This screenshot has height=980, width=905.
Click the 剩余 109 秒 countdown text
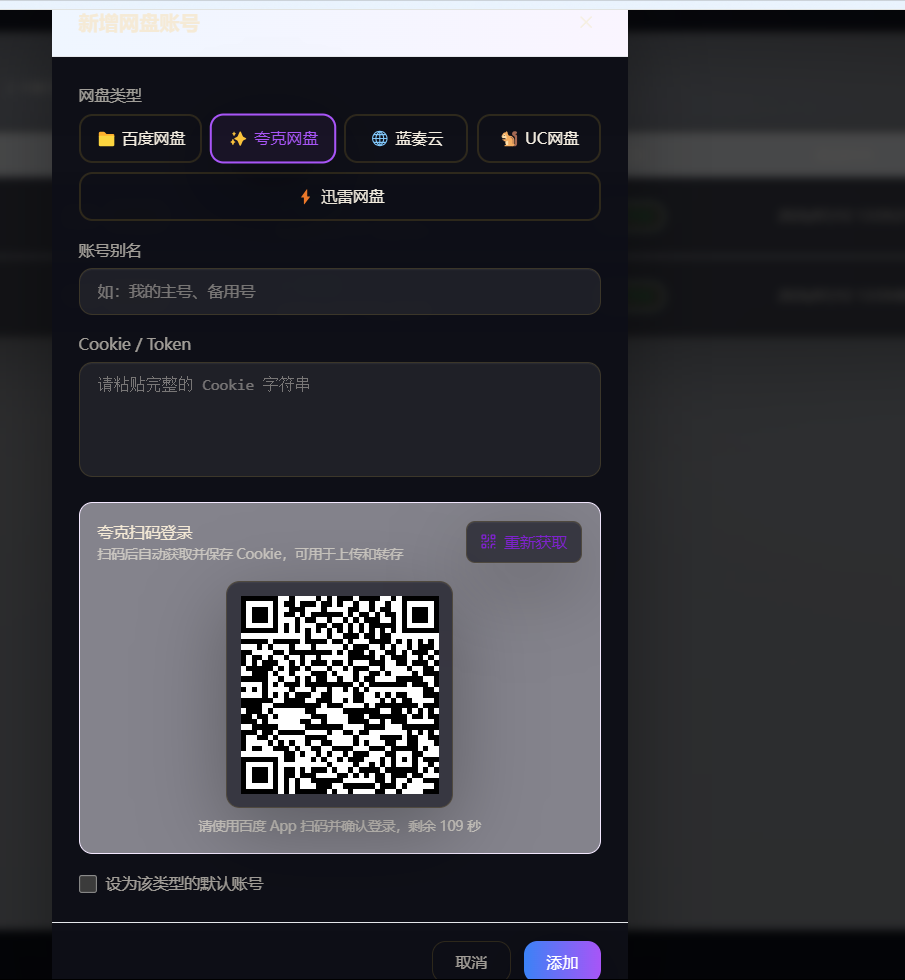pyautogui.click(x=444, y=826)
